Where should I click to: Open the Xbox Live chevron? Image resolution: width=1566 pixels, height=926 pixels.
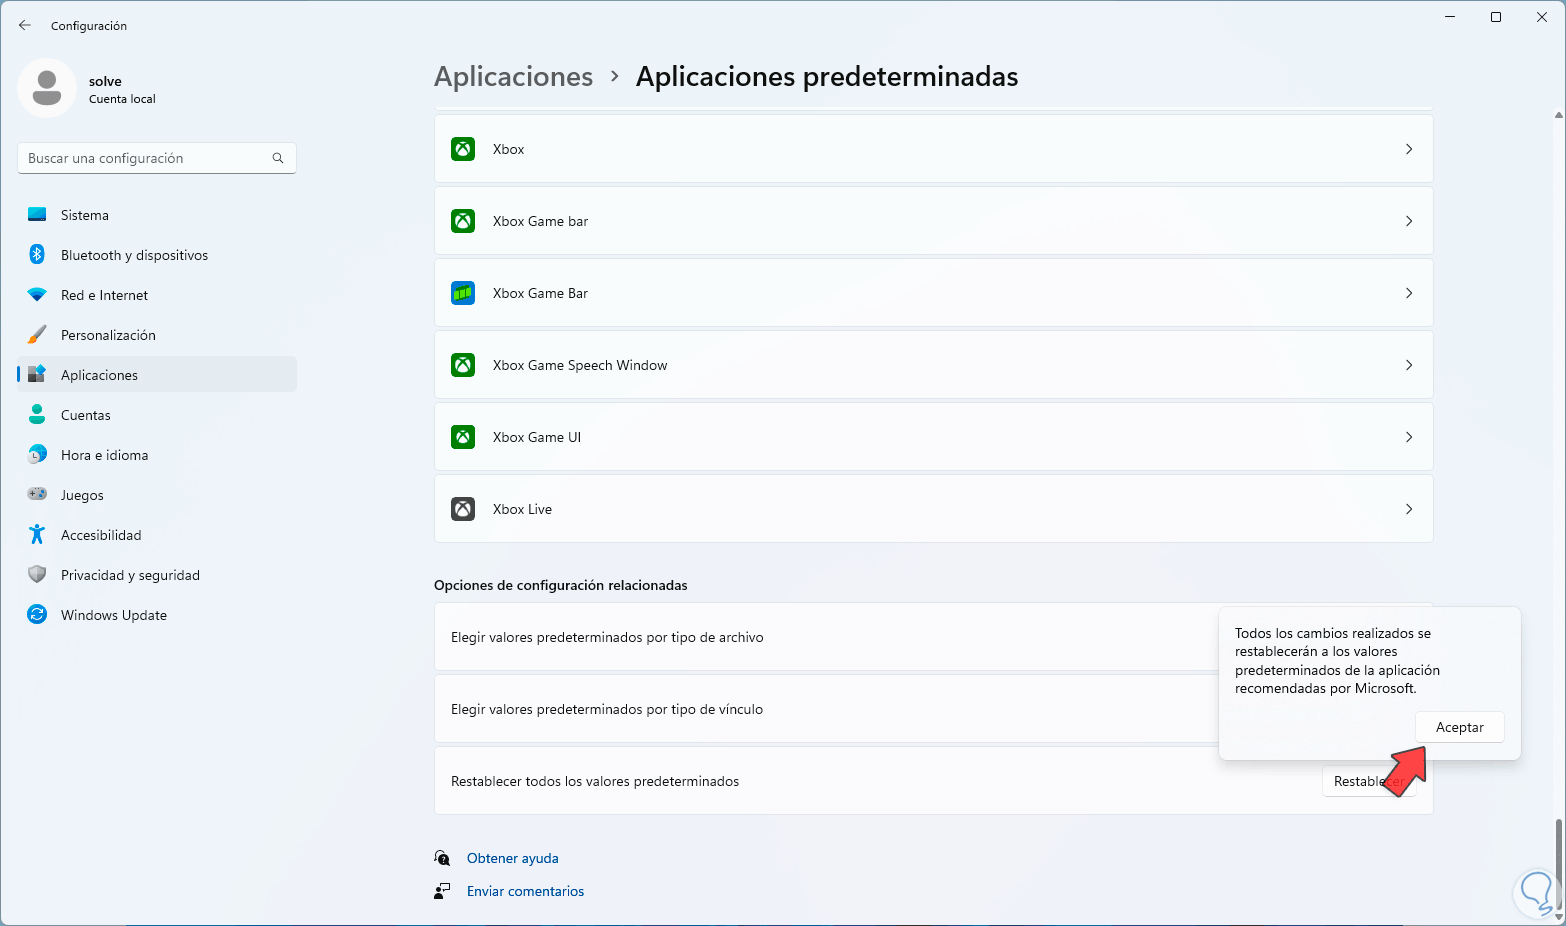coord(1408,509)
